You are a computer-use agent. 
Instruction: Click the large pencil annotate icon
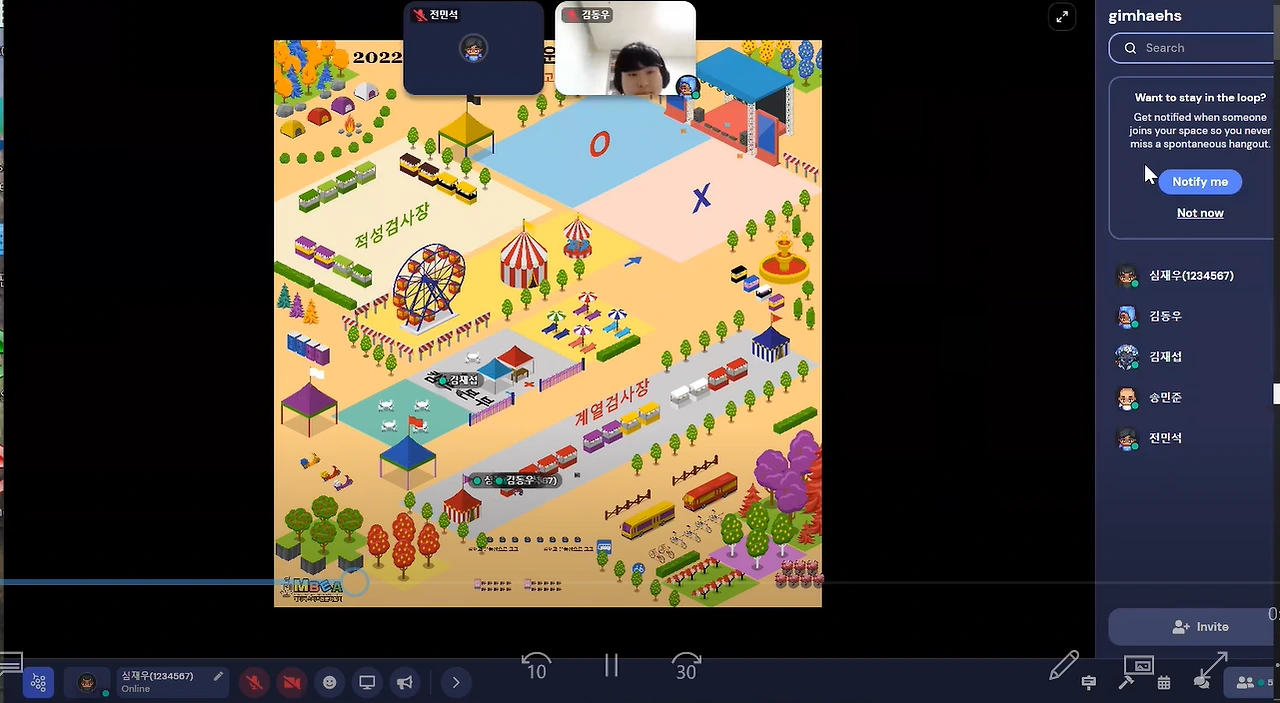point(1064,666)
